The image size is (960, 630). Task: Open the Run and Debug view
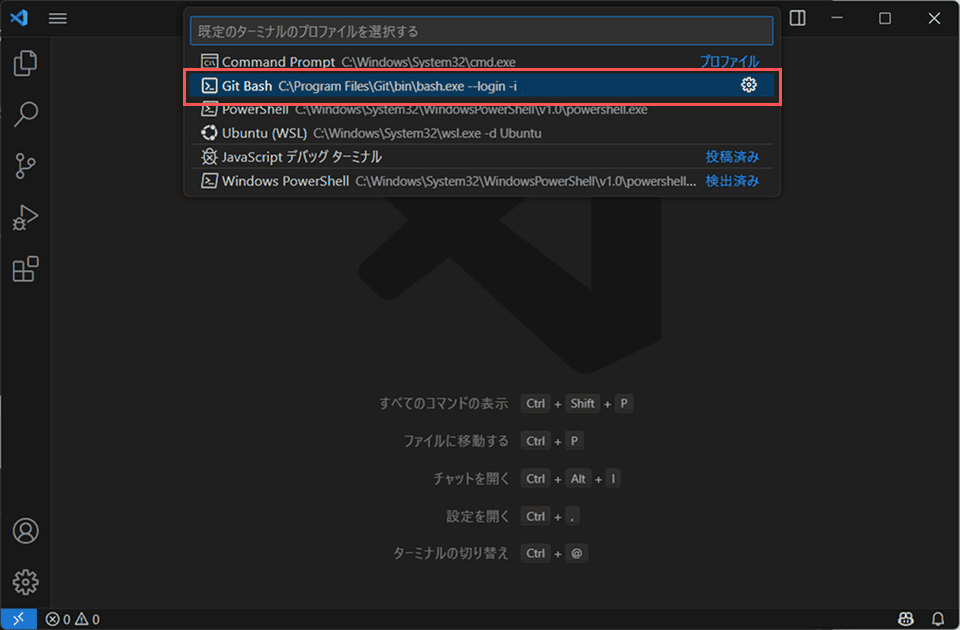tap(25, 217)
